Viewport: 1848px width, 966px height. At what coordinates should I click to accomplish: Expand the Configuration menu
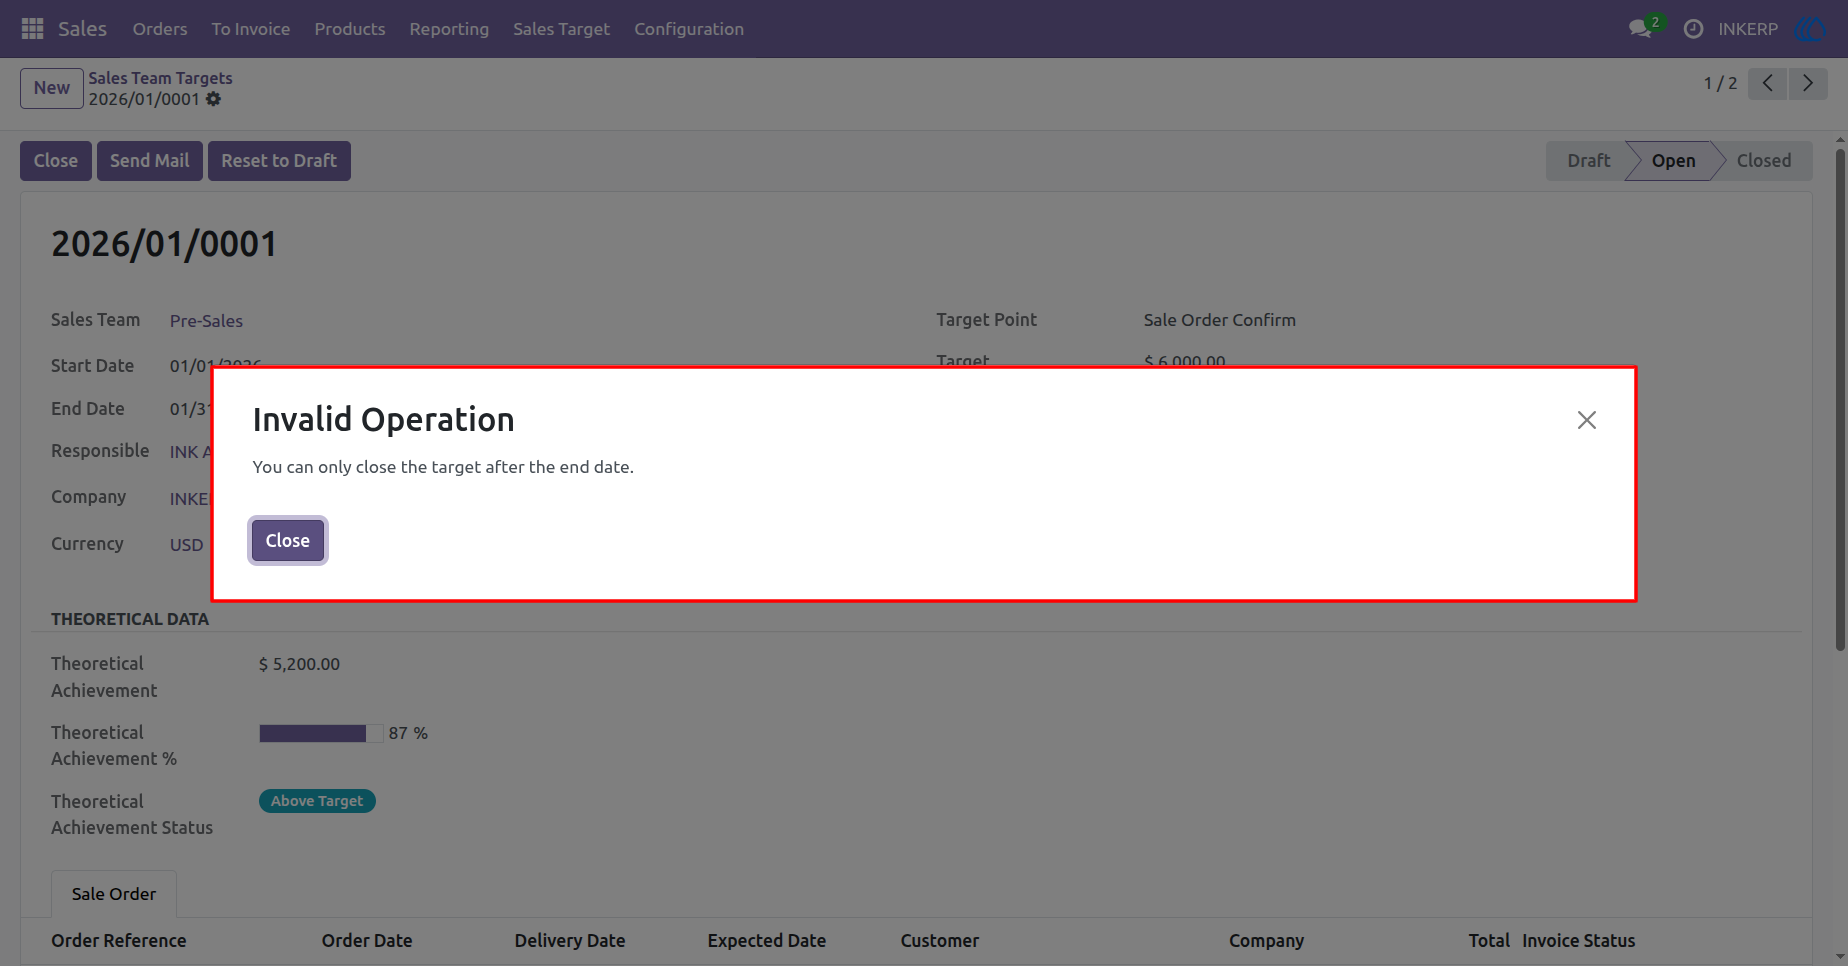(x=689, y=29)
